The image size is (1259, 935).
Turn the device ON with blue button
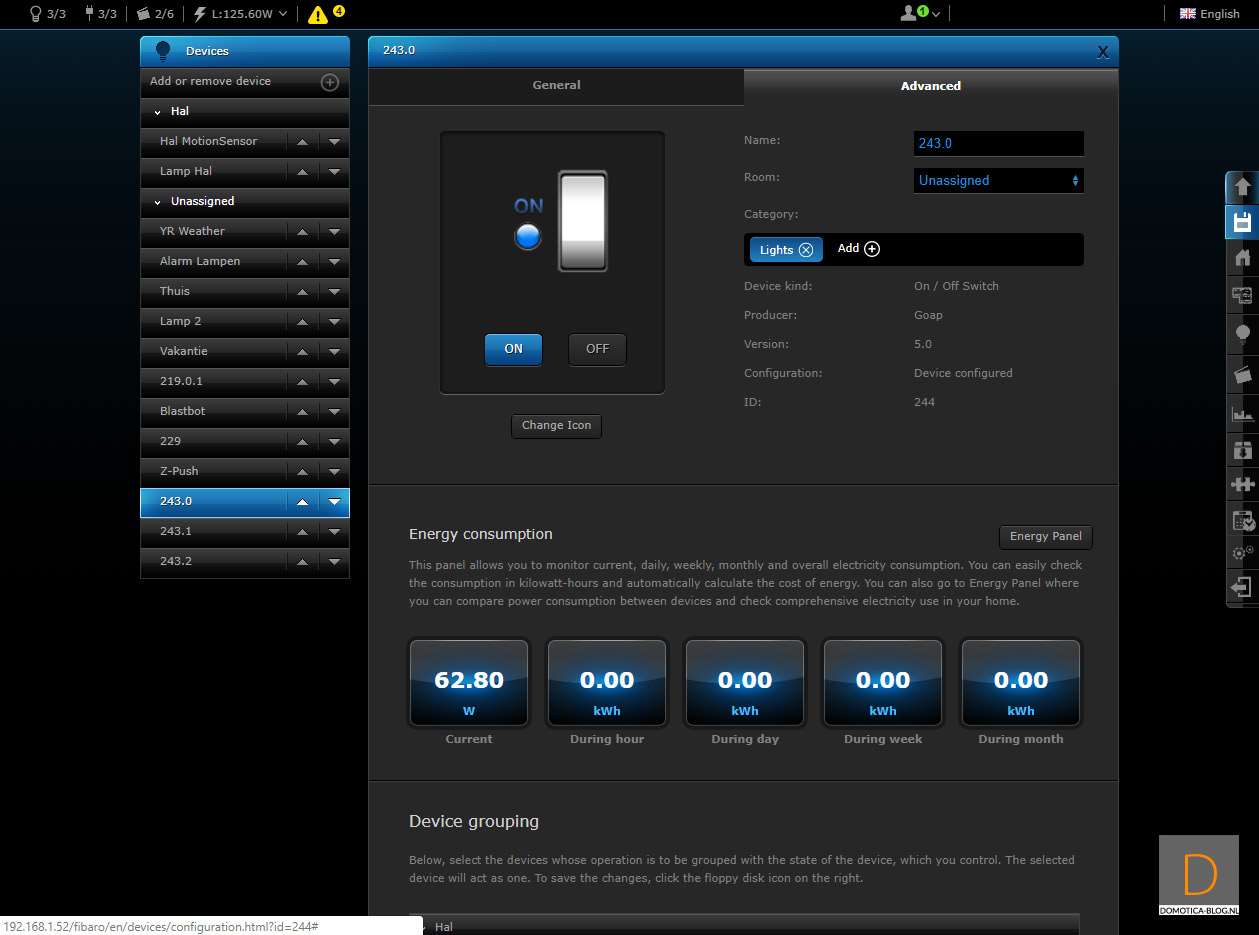pos(513,349)
